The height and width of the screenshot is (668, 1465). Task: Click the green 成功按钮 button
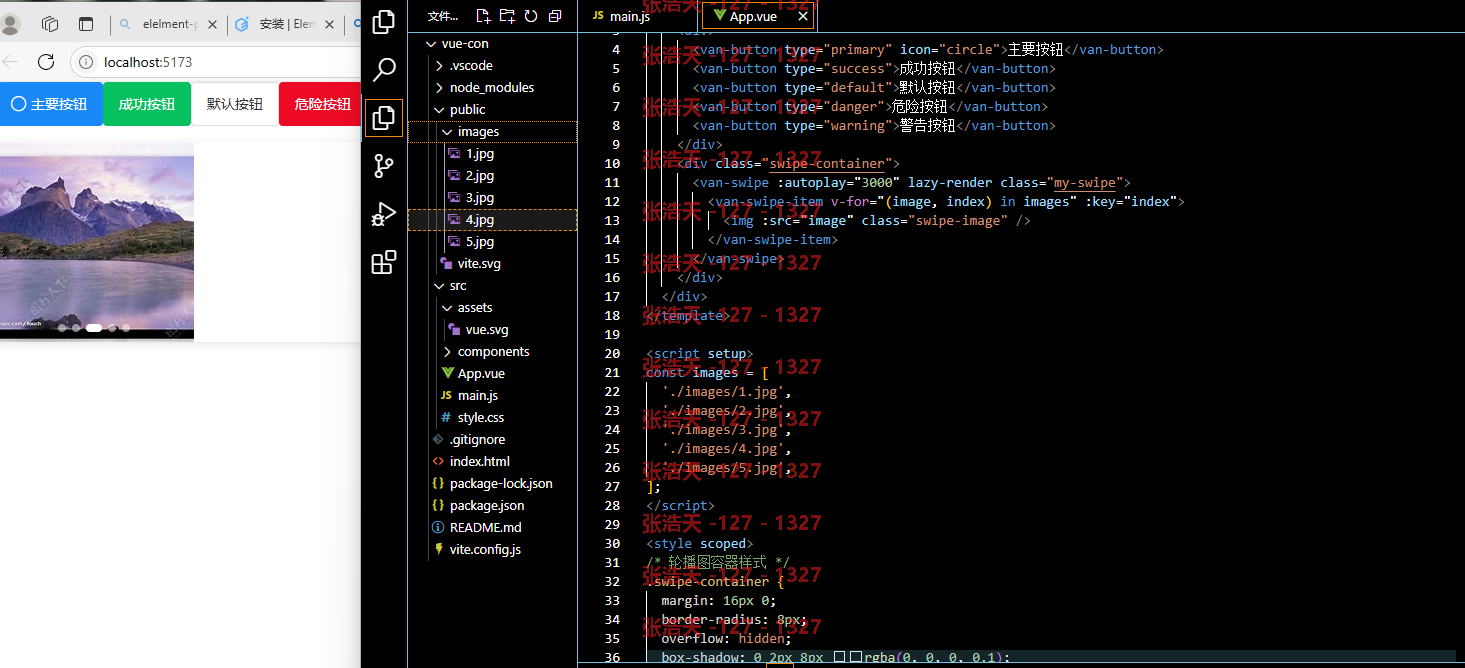tap(147, 104)
